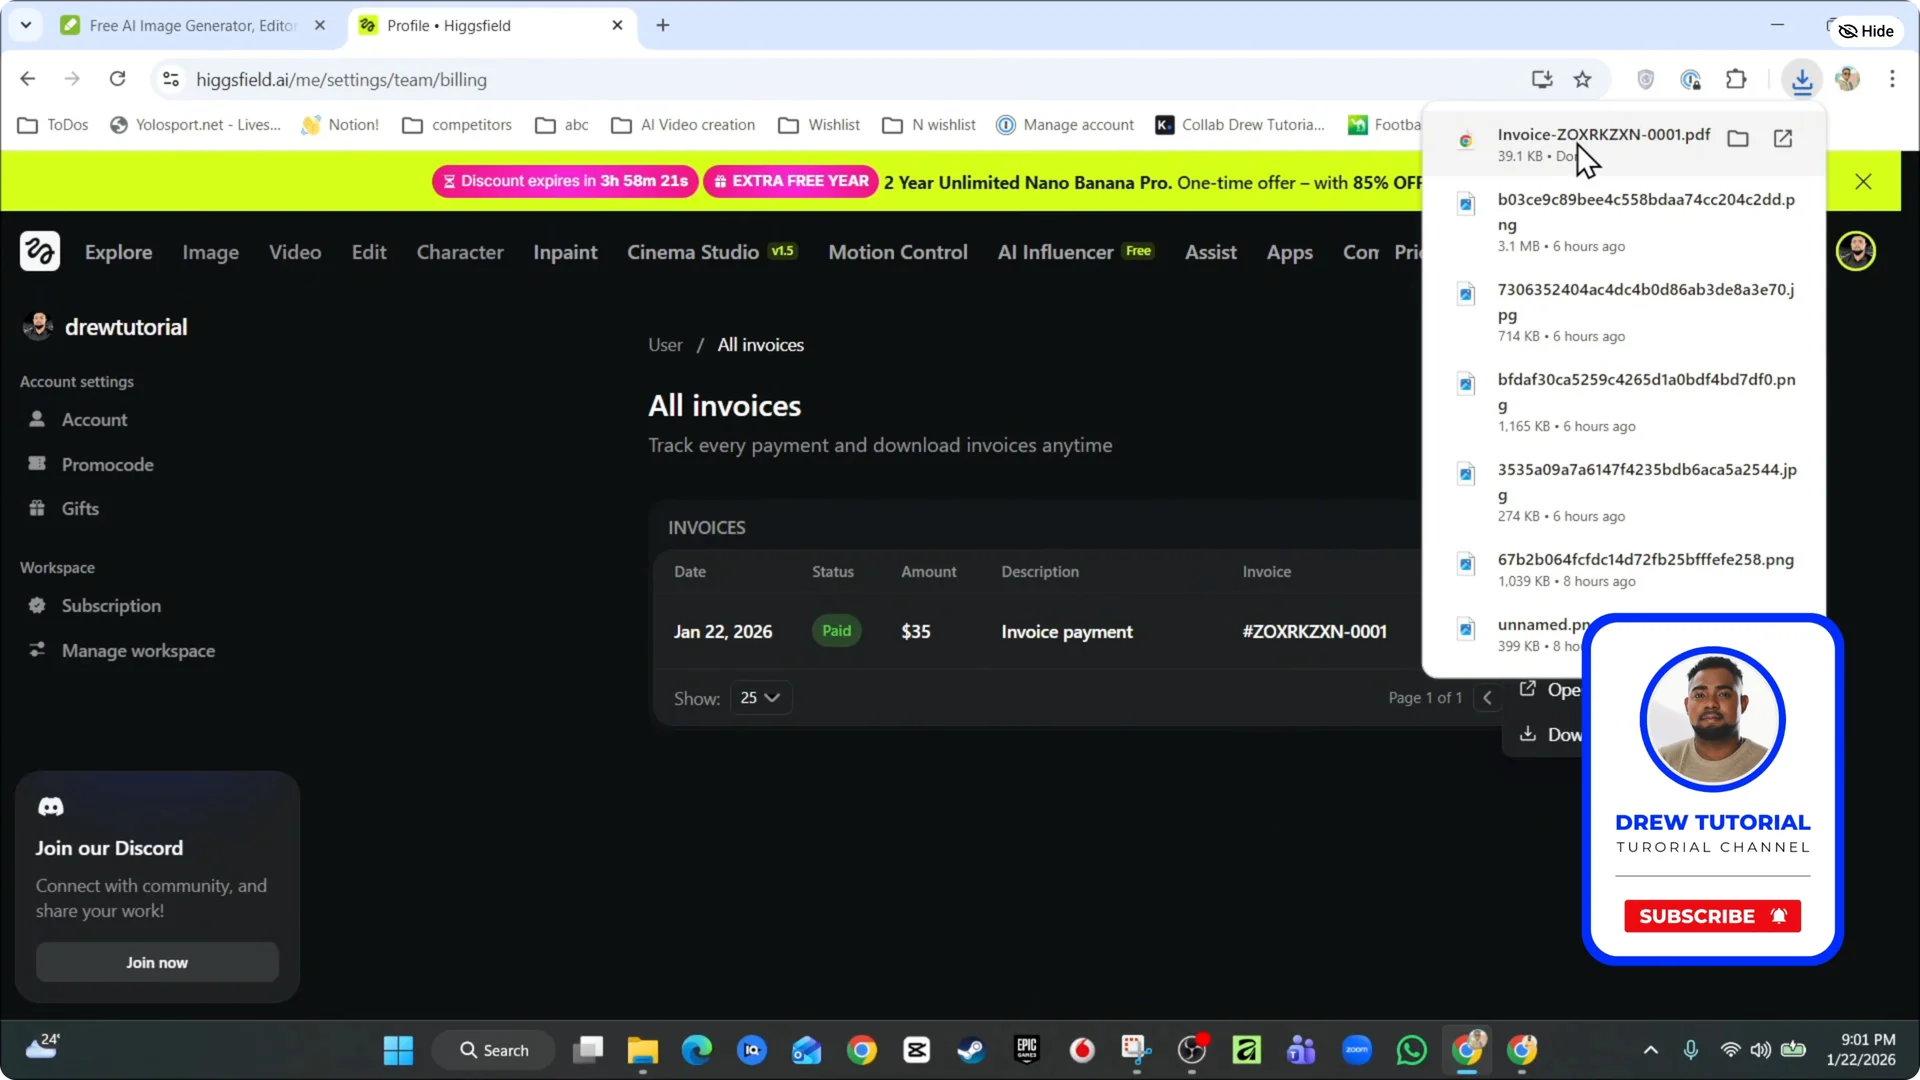The height and width of the screenshot is (1080, 1920).
Task: Click the Higgsfield logo in the top-left corner
Action: pos(40,251)
